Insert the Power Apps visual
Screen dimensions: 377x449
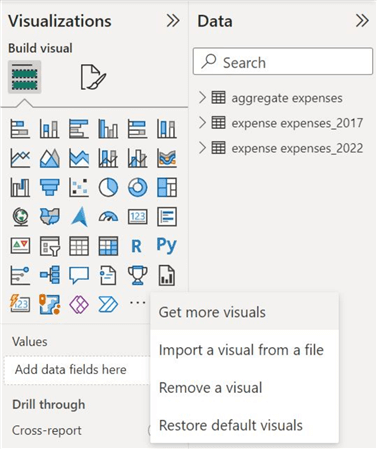pos(79,304)
